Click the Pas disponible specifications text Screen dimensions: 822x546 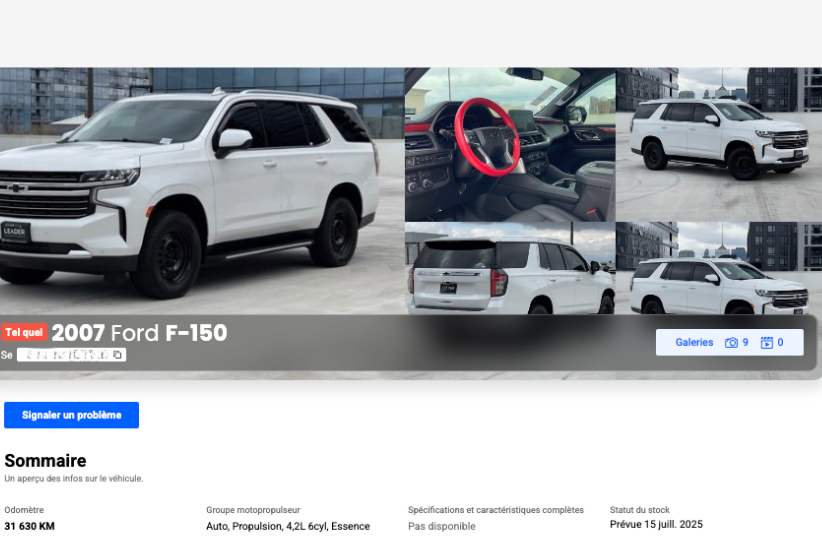(x=441, y=526)
